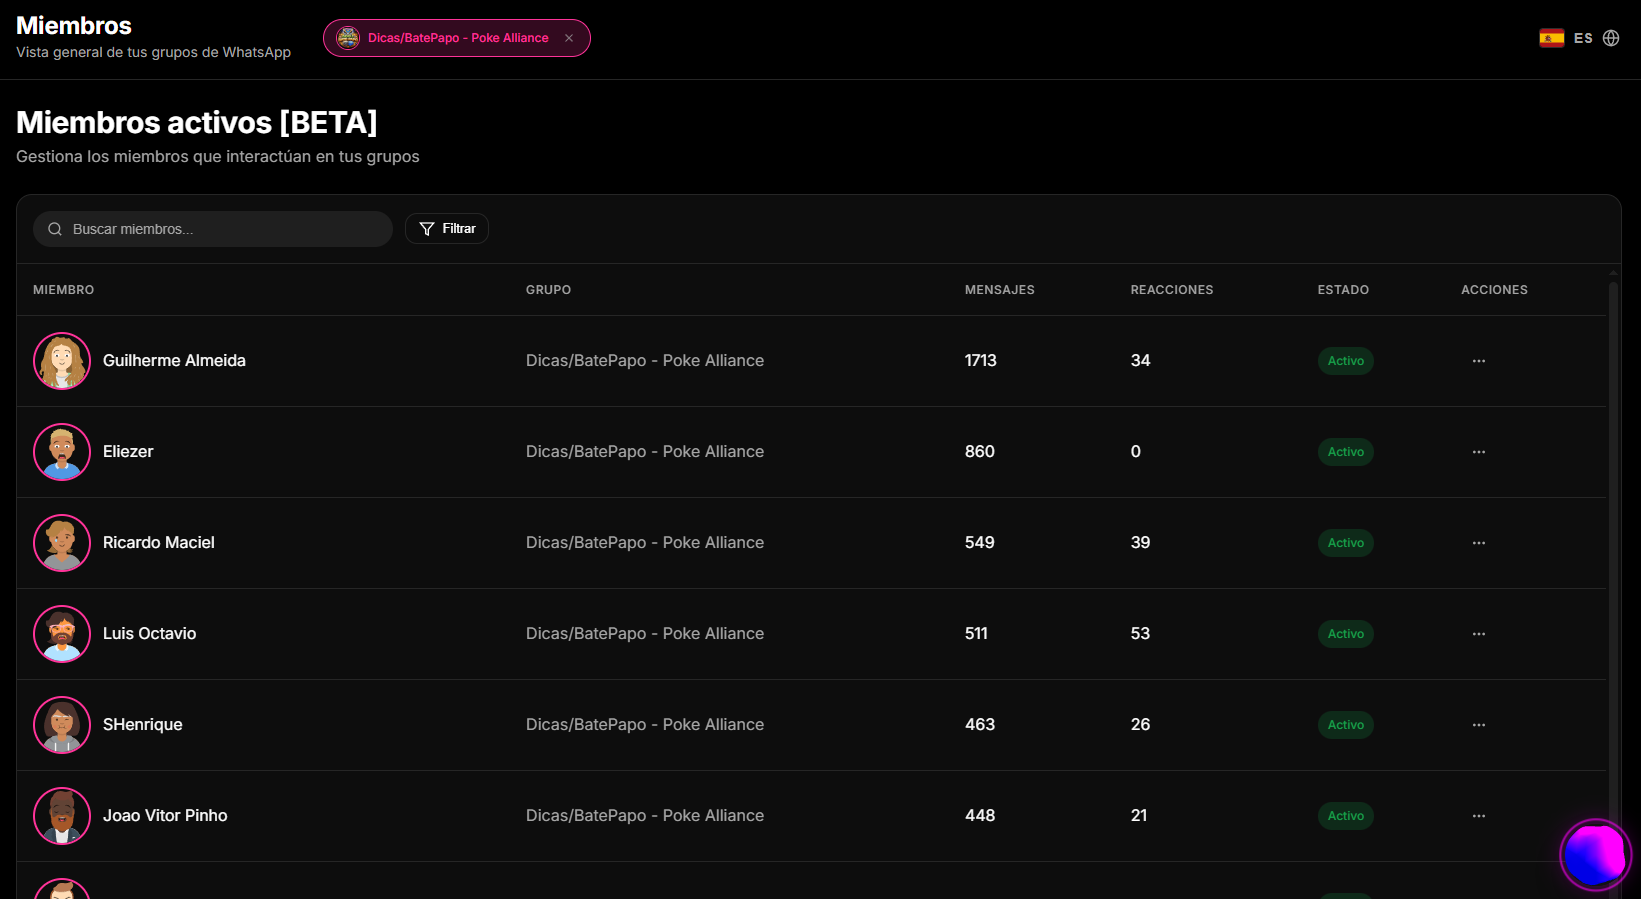Open actions menu for Guilherme Almeida

point(1479,361)
